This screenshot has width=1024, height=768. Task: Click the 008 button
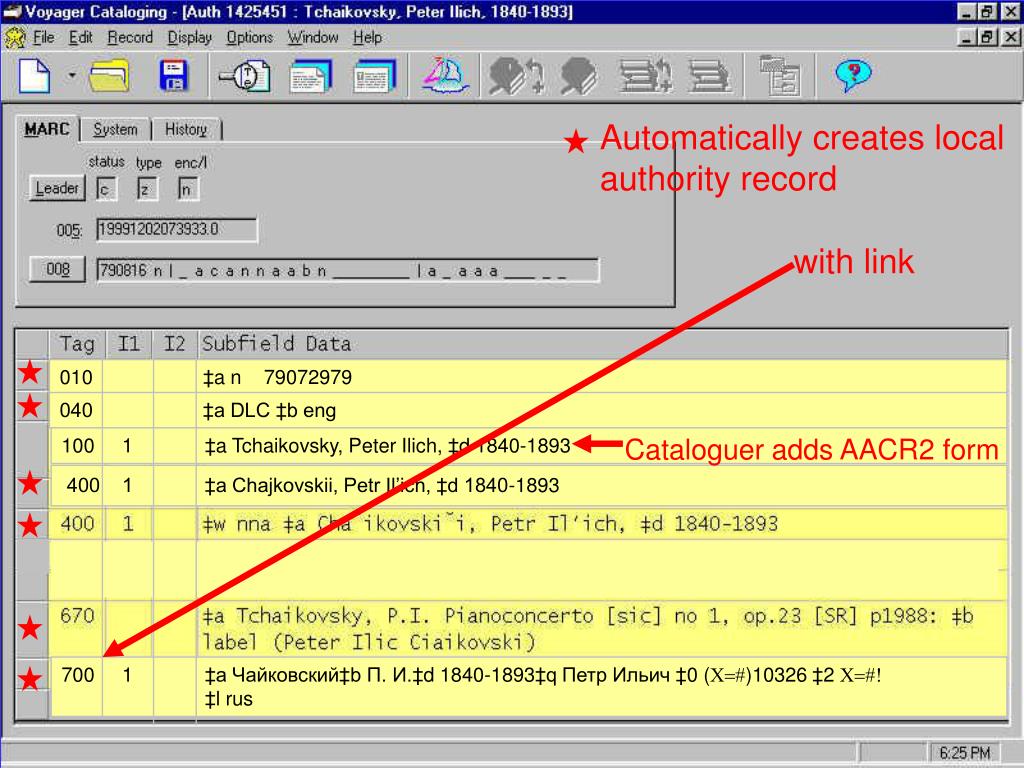click(57, 269)
